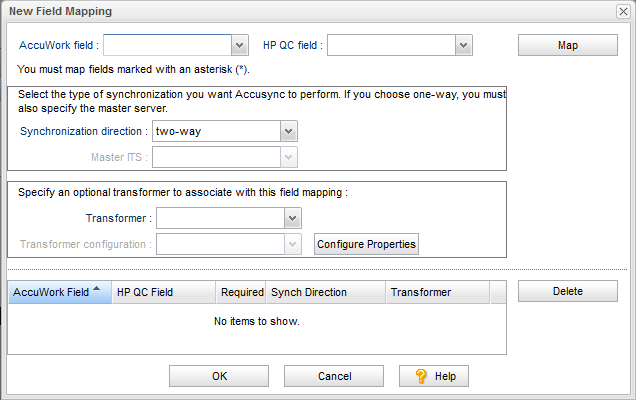
Task: Click into the HP QC field input
Action: 390,45
